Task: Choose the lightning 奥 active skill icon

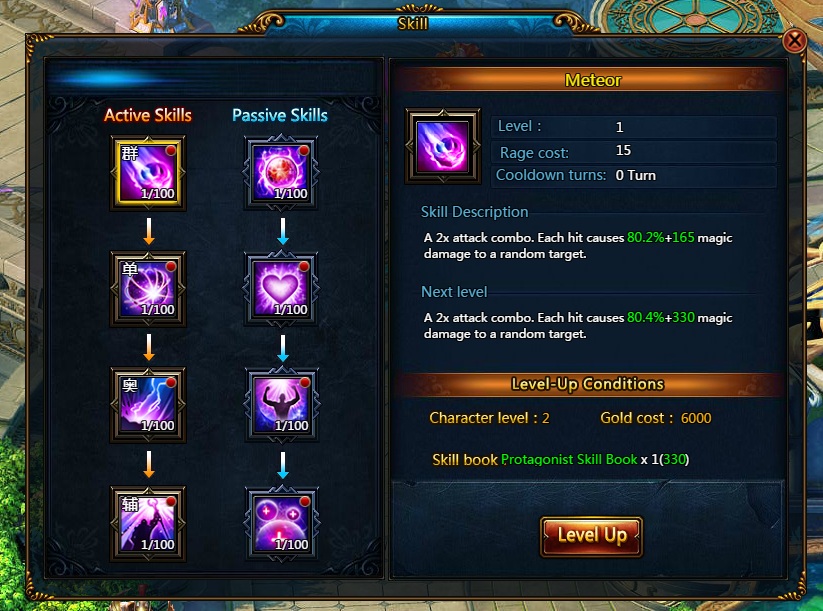Action: pos(148,405)
